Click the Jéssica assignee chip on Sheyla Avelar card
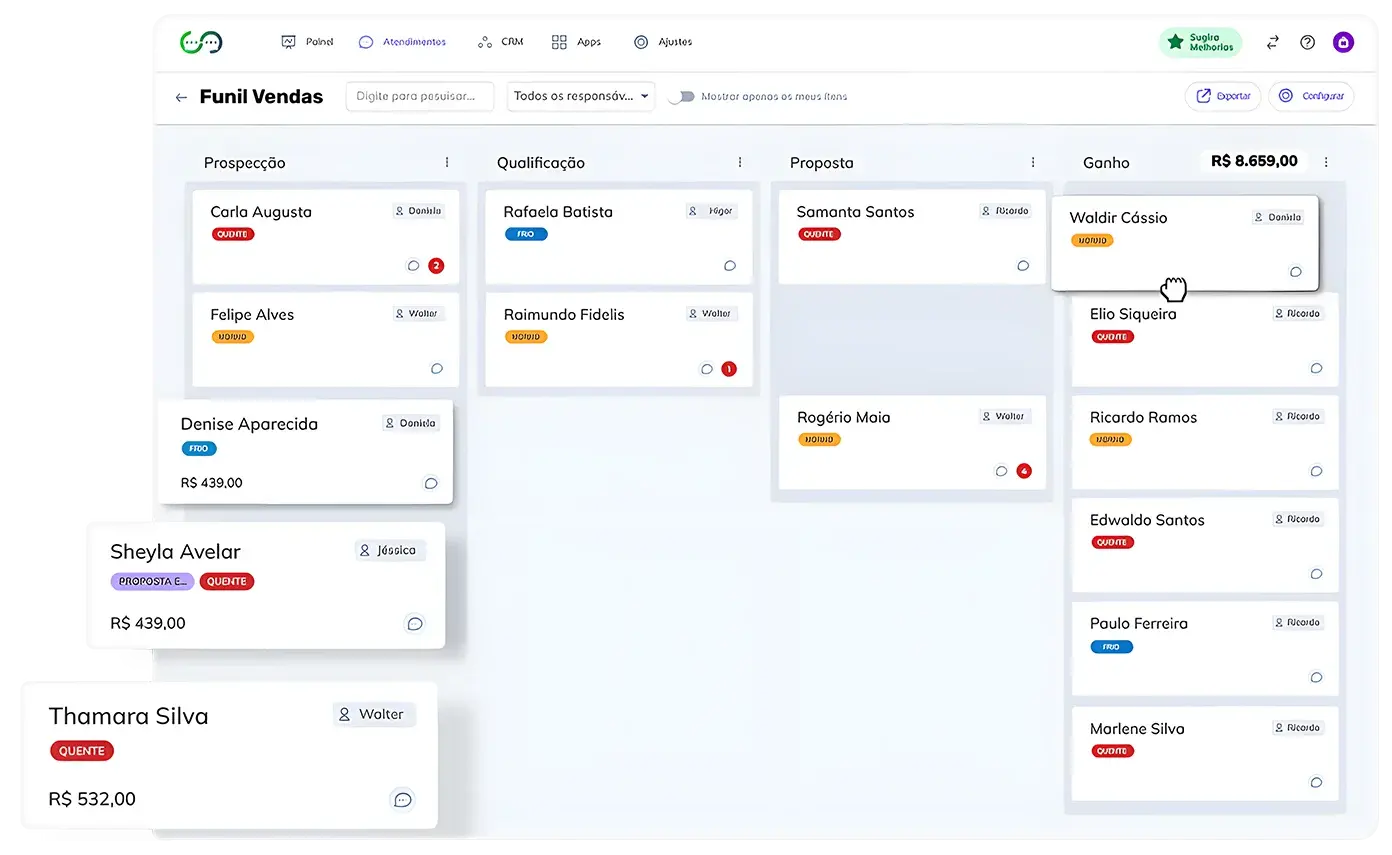Screen dimensions: 1392x855 click(390, 550)
